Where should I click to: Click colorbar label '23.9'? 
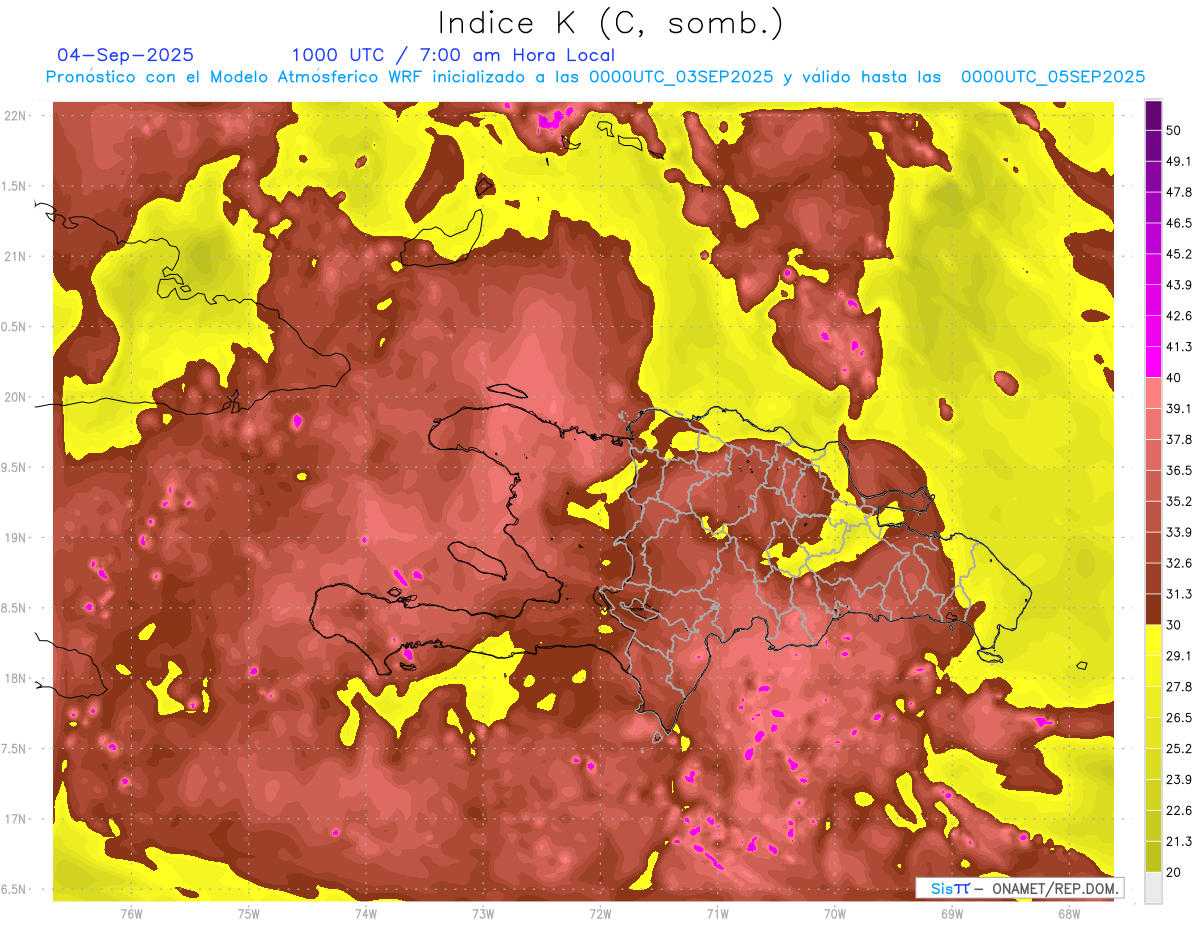(1179, 780)
